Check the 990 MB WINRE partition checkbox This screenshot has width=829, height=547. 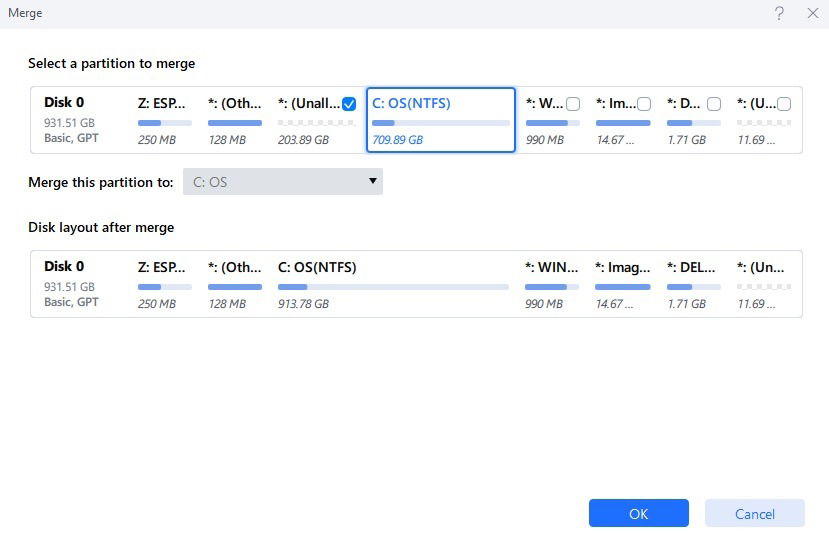click(x=573, y=104)
